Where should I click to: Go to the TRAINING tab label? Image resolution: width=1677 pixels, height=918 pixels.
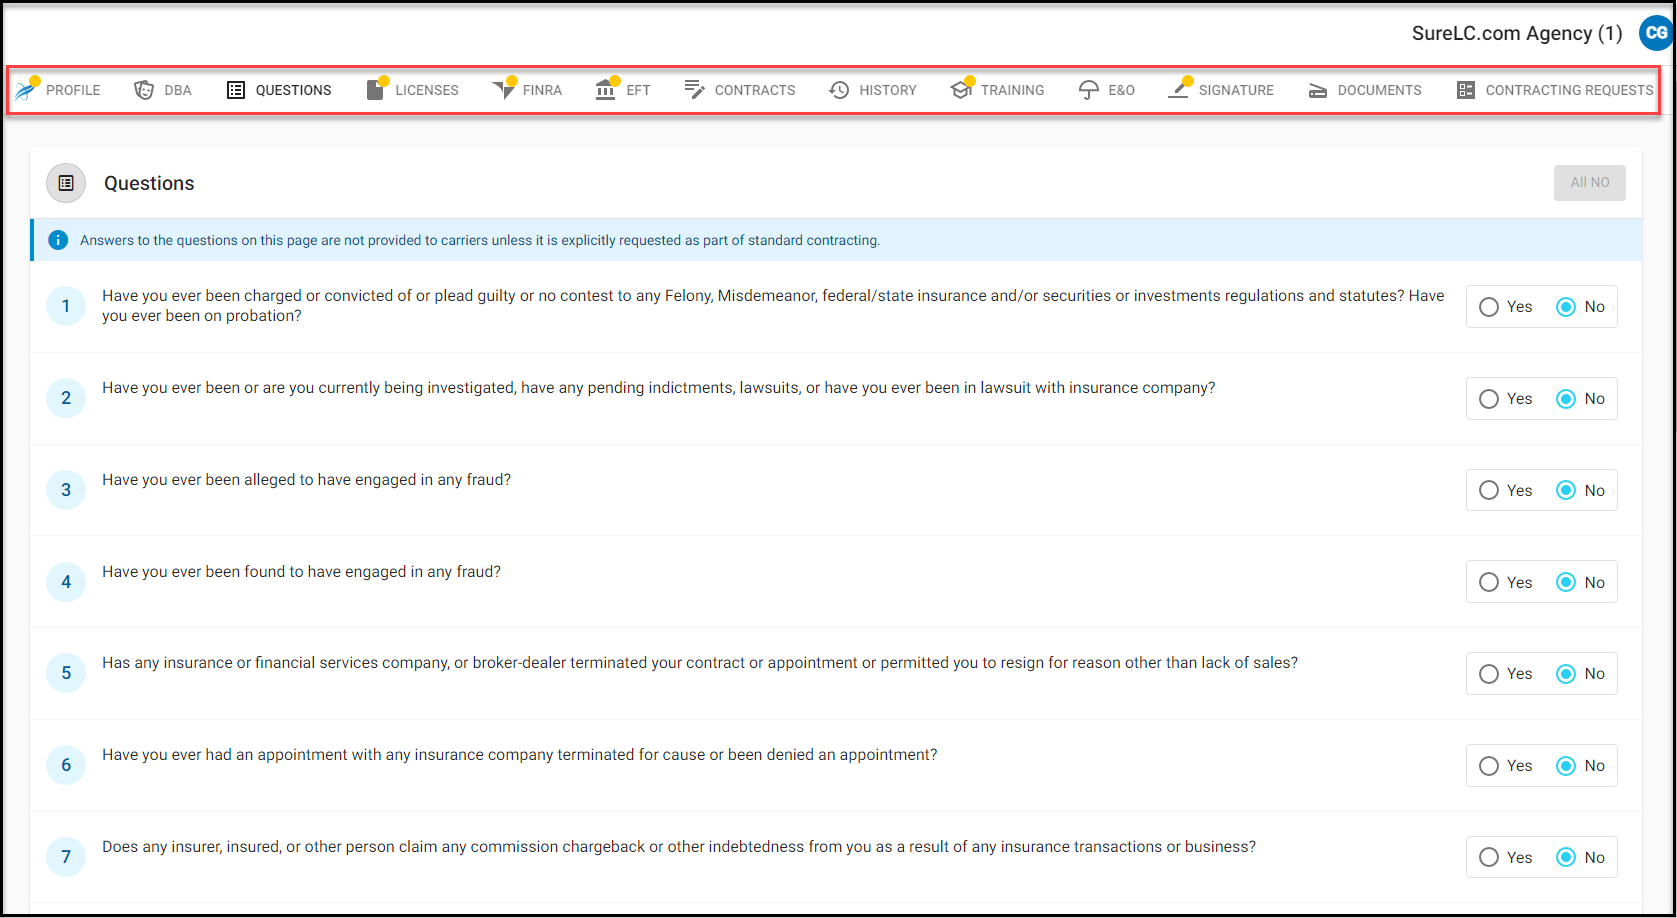pyautogui.click(x=1012, y=90)
